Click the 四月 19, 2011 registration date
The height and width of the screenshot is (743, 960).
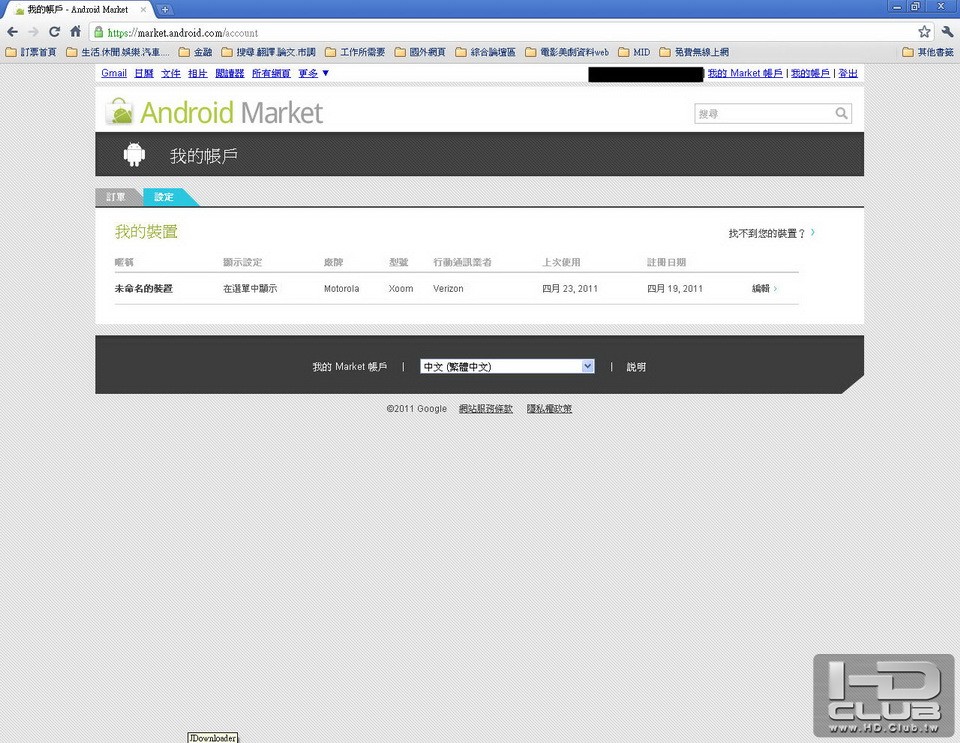675,288
